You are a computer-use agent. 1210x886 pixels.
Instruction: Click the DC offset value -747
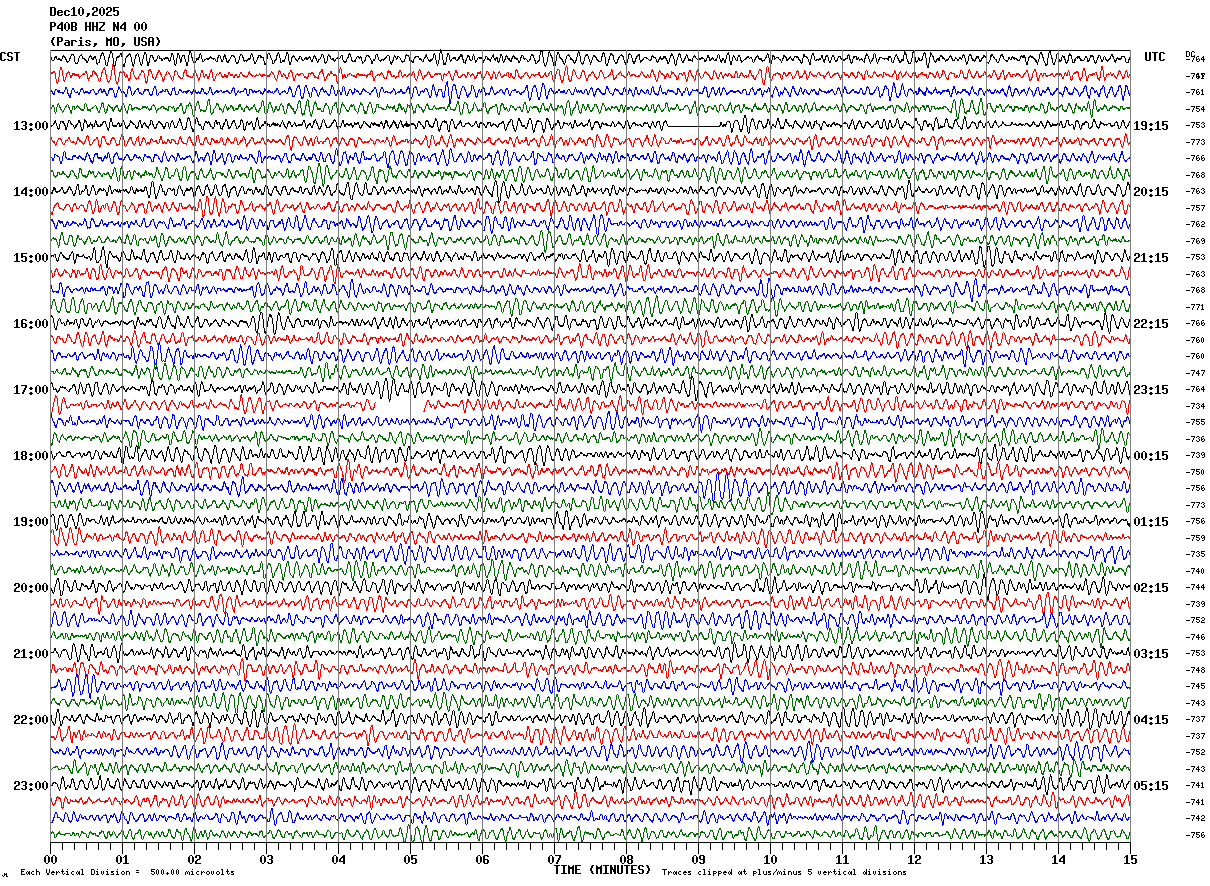click(x=1195, y=373)
